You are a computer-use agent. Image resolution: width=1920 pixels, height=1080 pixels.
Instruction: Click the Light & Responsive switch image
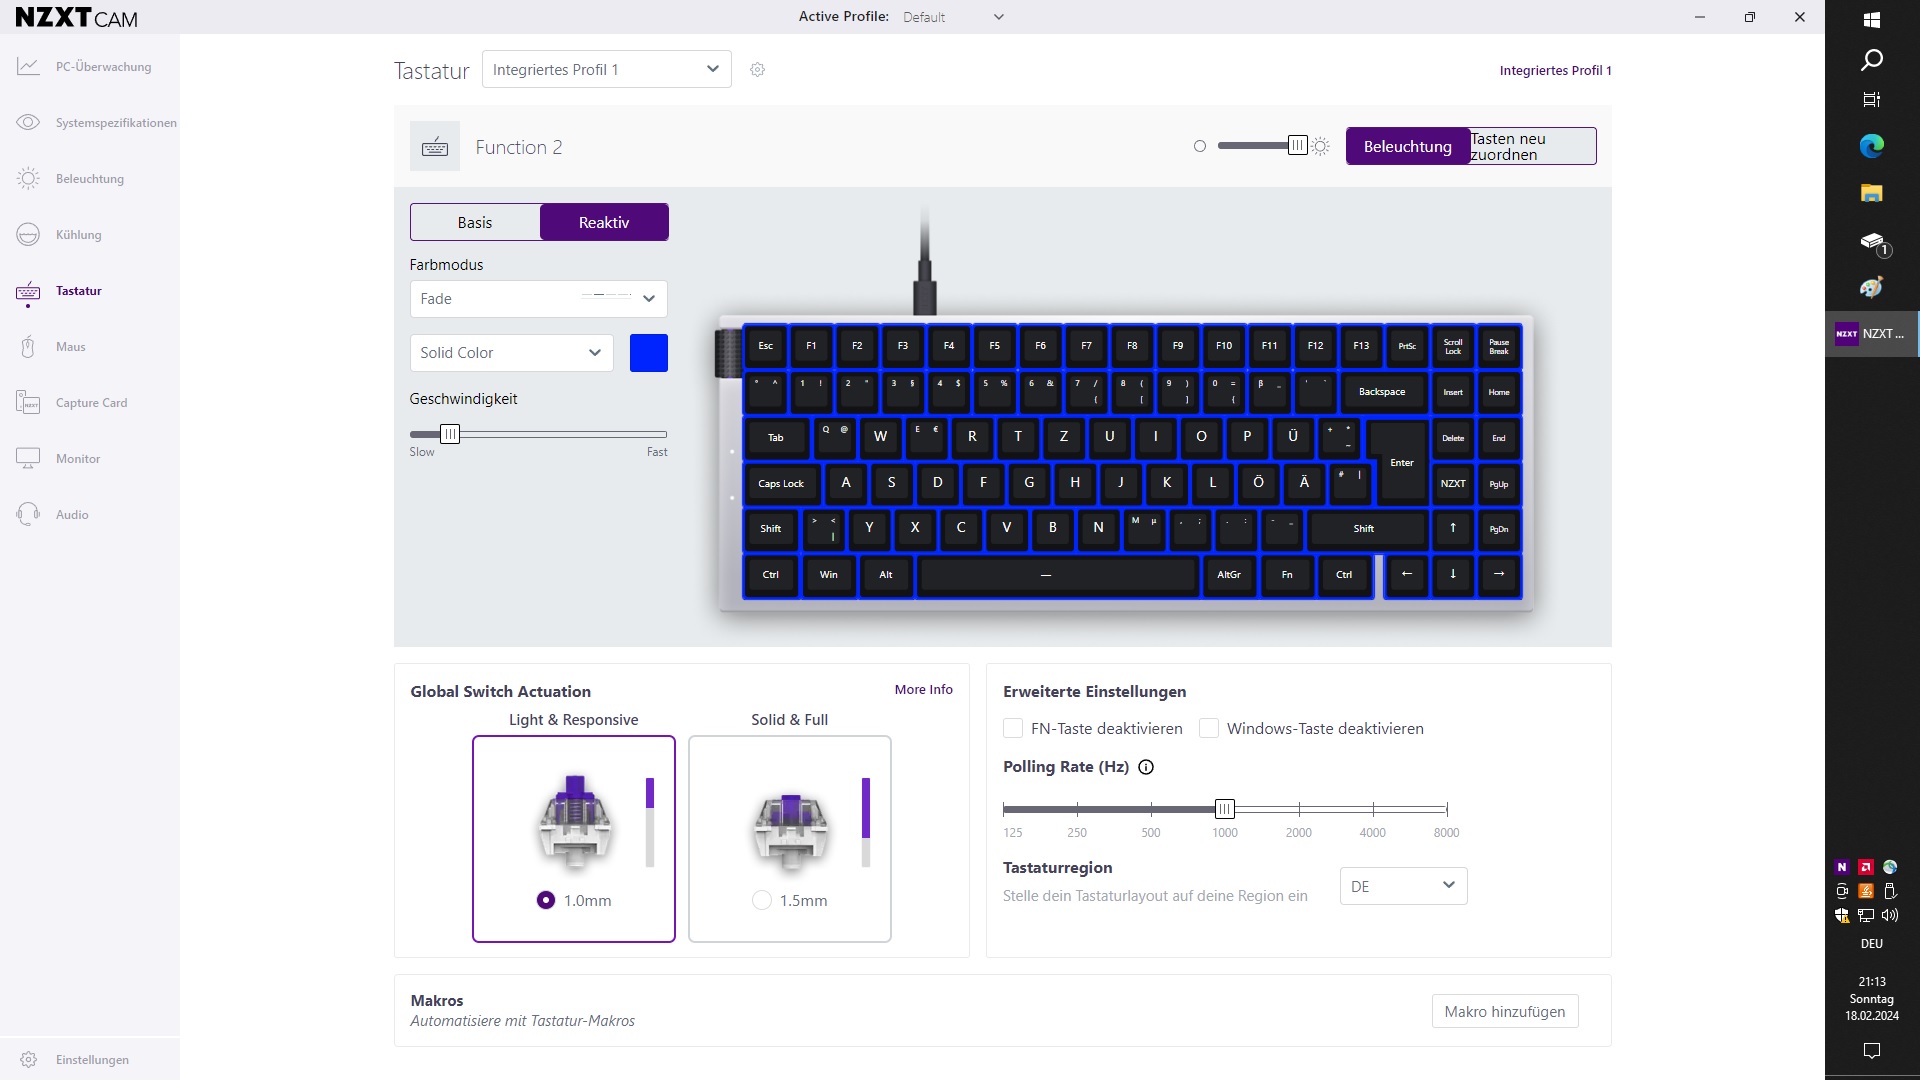click(x=575, y=822)
